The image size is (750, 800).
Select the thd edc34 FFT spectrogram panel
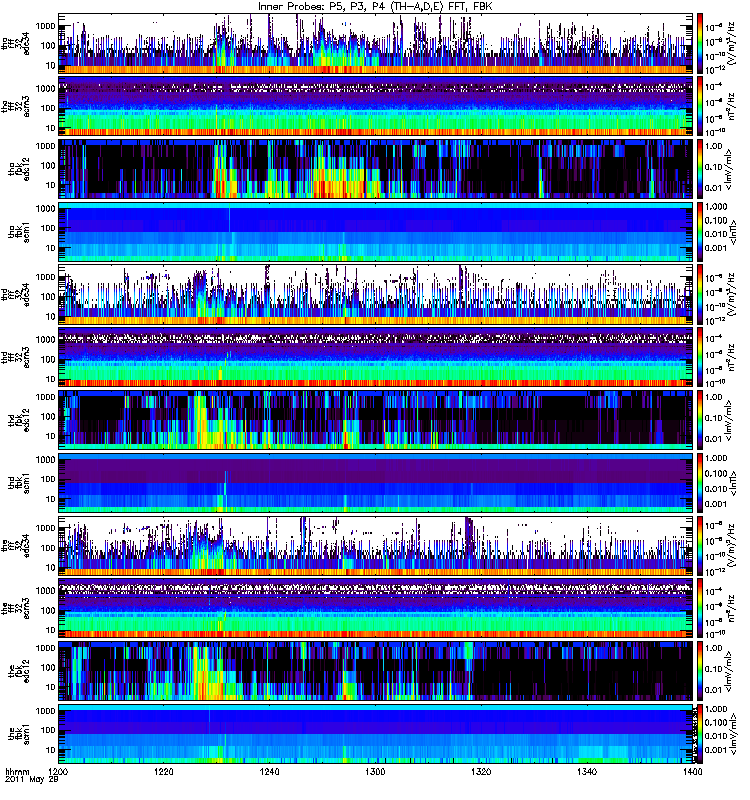pyautogui.click(x=376, y=295)
